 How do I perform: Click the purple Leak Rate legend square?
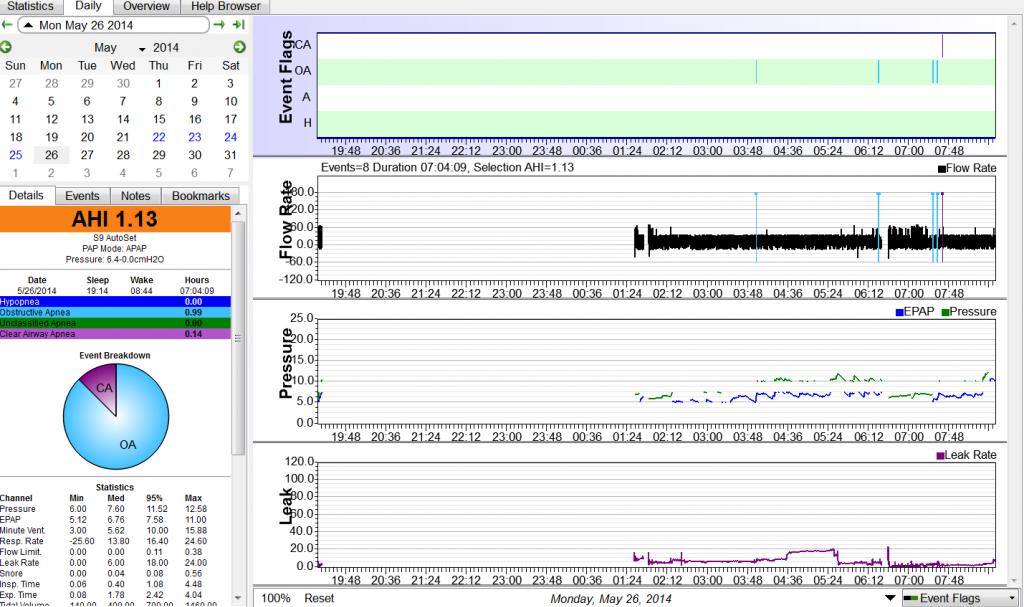(940, 455)
